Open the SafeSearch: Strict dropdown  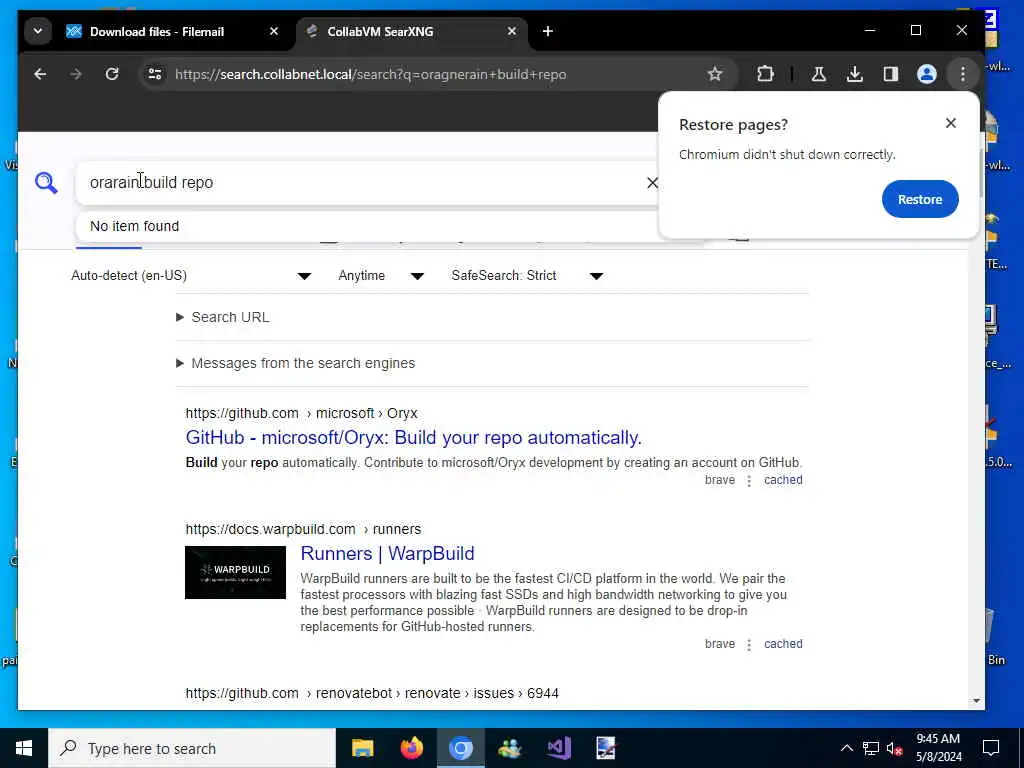527,276
